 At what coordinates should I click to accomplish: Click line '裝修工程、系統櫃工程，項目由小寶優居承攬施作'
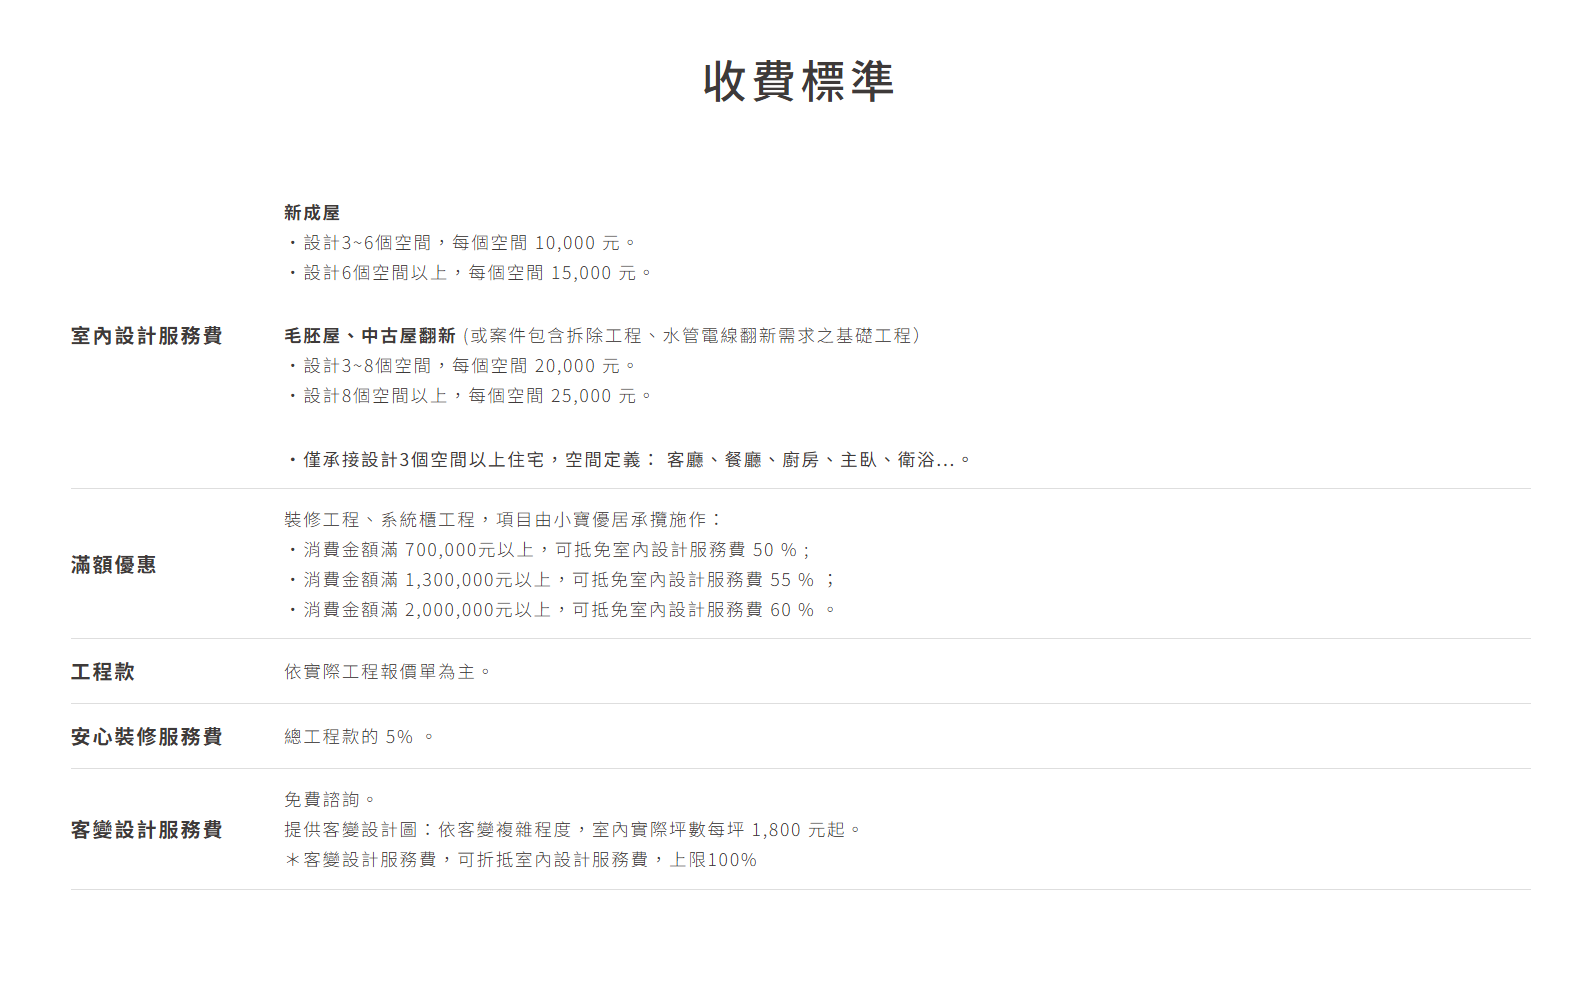[503, 520]
